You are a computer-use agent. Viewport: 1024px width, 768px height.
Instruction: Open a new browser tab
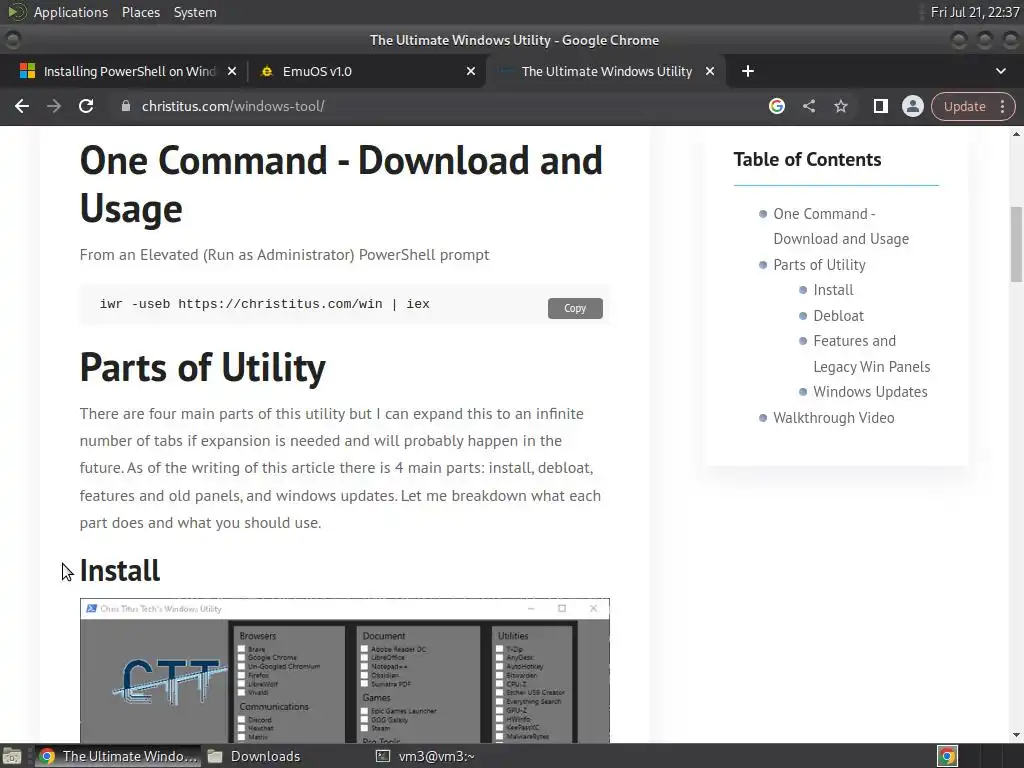click(748, 71)
